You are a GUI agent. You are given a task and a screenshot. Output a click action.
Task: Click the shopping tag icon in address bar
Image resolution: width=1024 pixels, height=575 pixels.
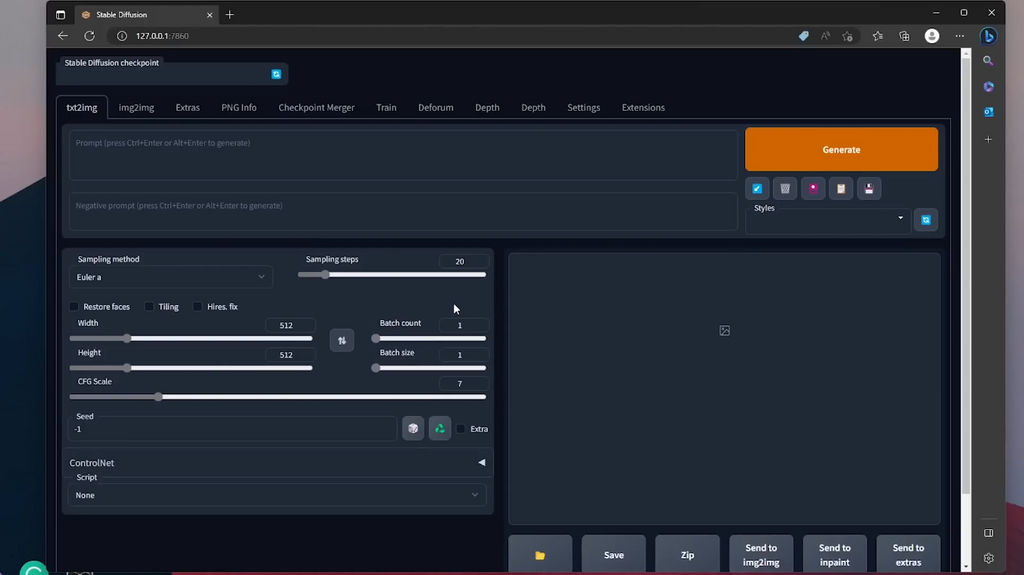(804, 36)
